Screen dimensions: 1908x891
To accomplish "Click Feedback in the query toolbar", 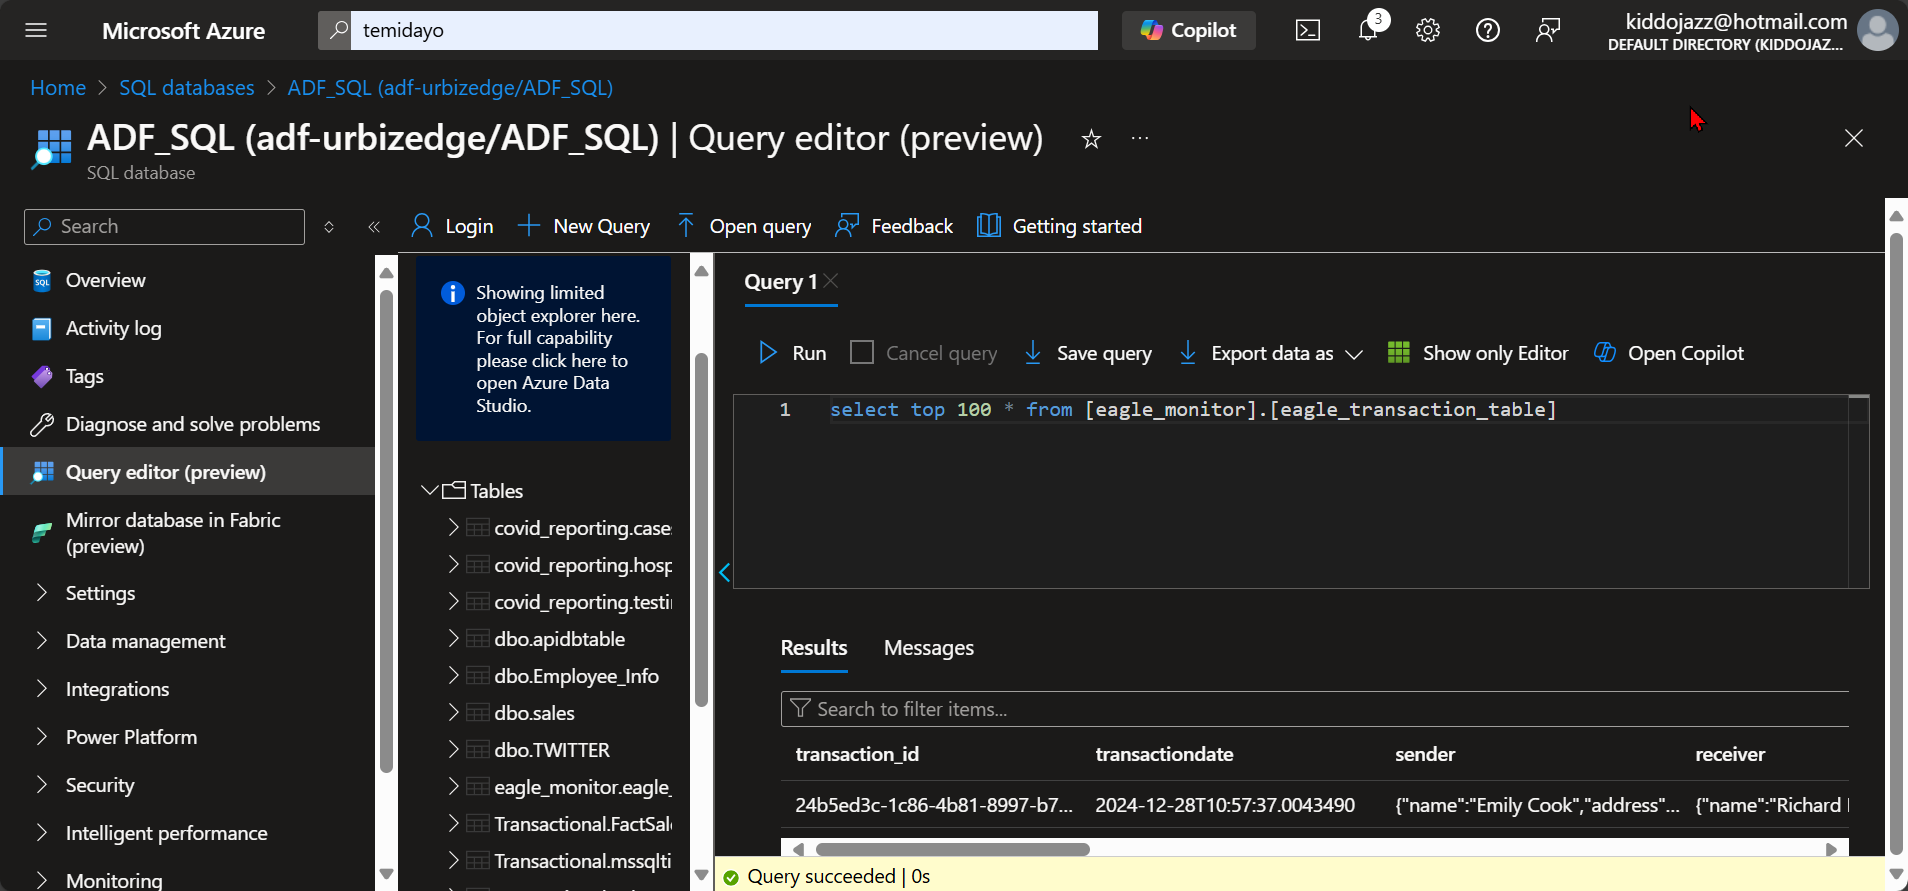I will [x=895, y=226].
